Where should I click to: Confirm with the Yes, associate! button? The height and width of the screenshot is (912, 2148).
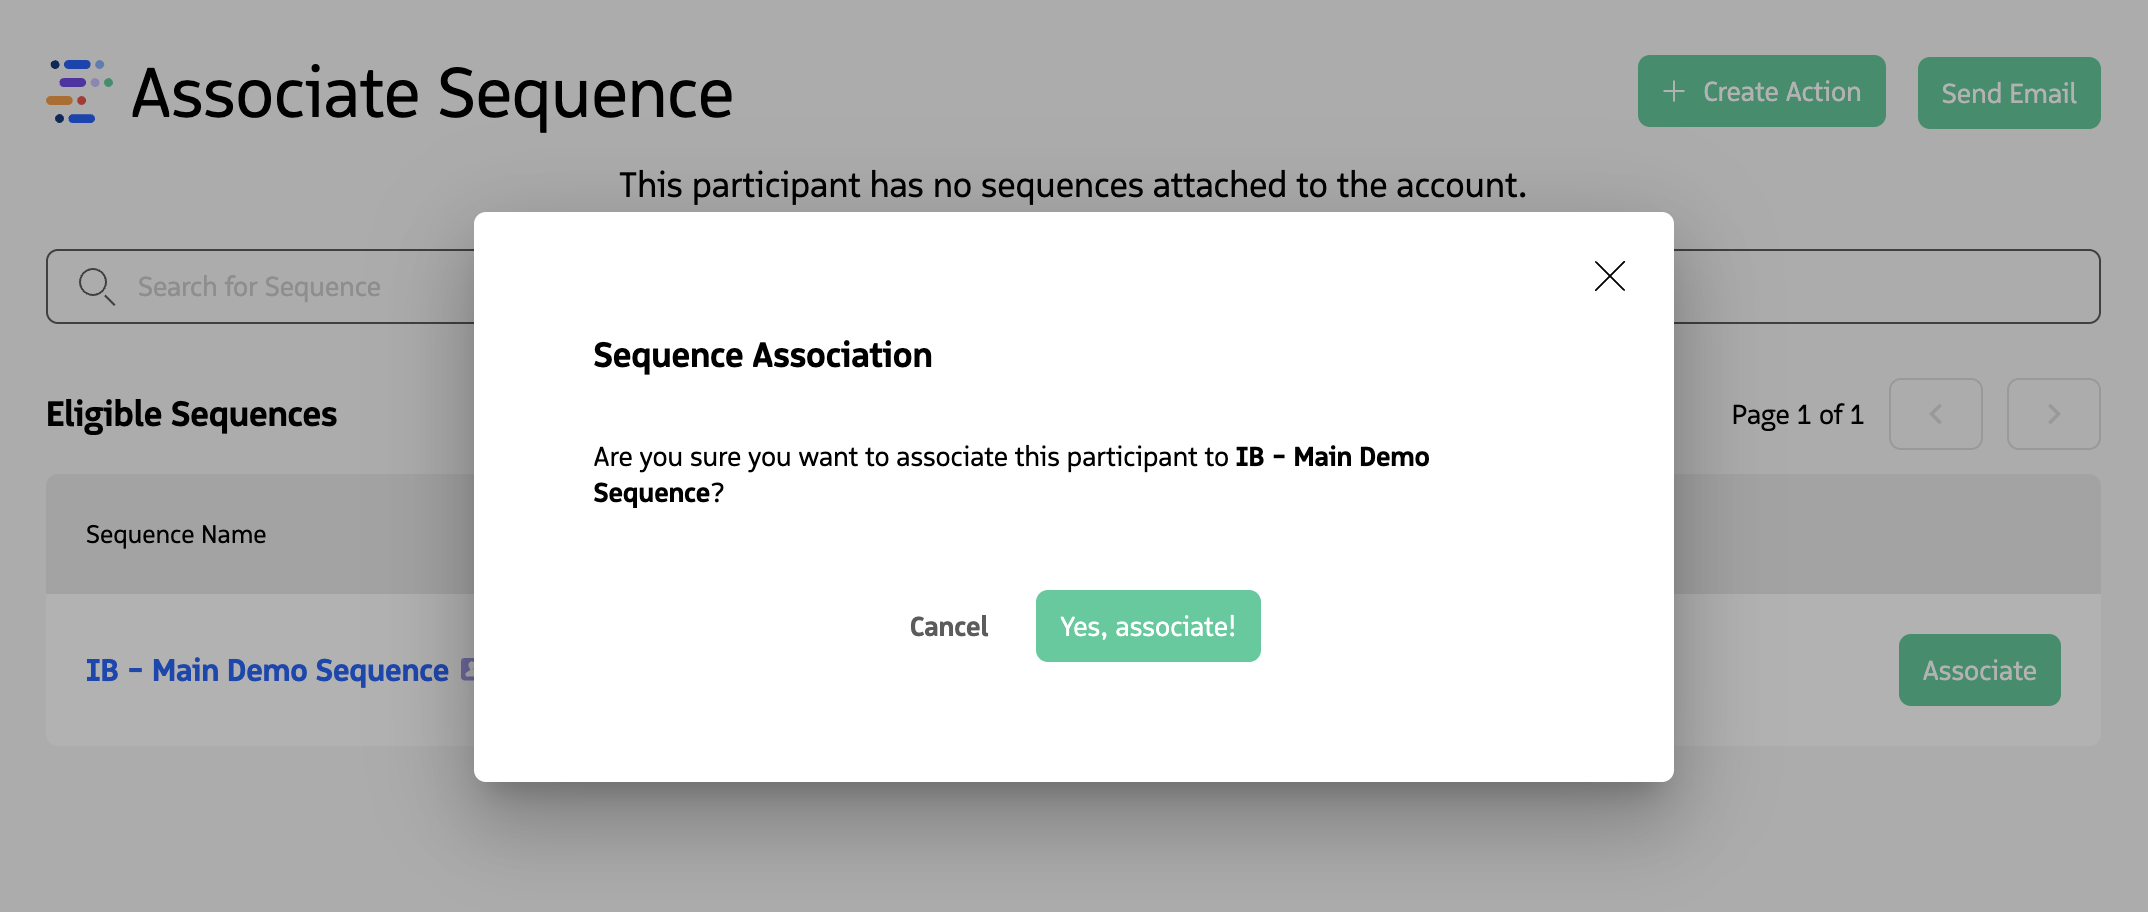pos(1148,626)
